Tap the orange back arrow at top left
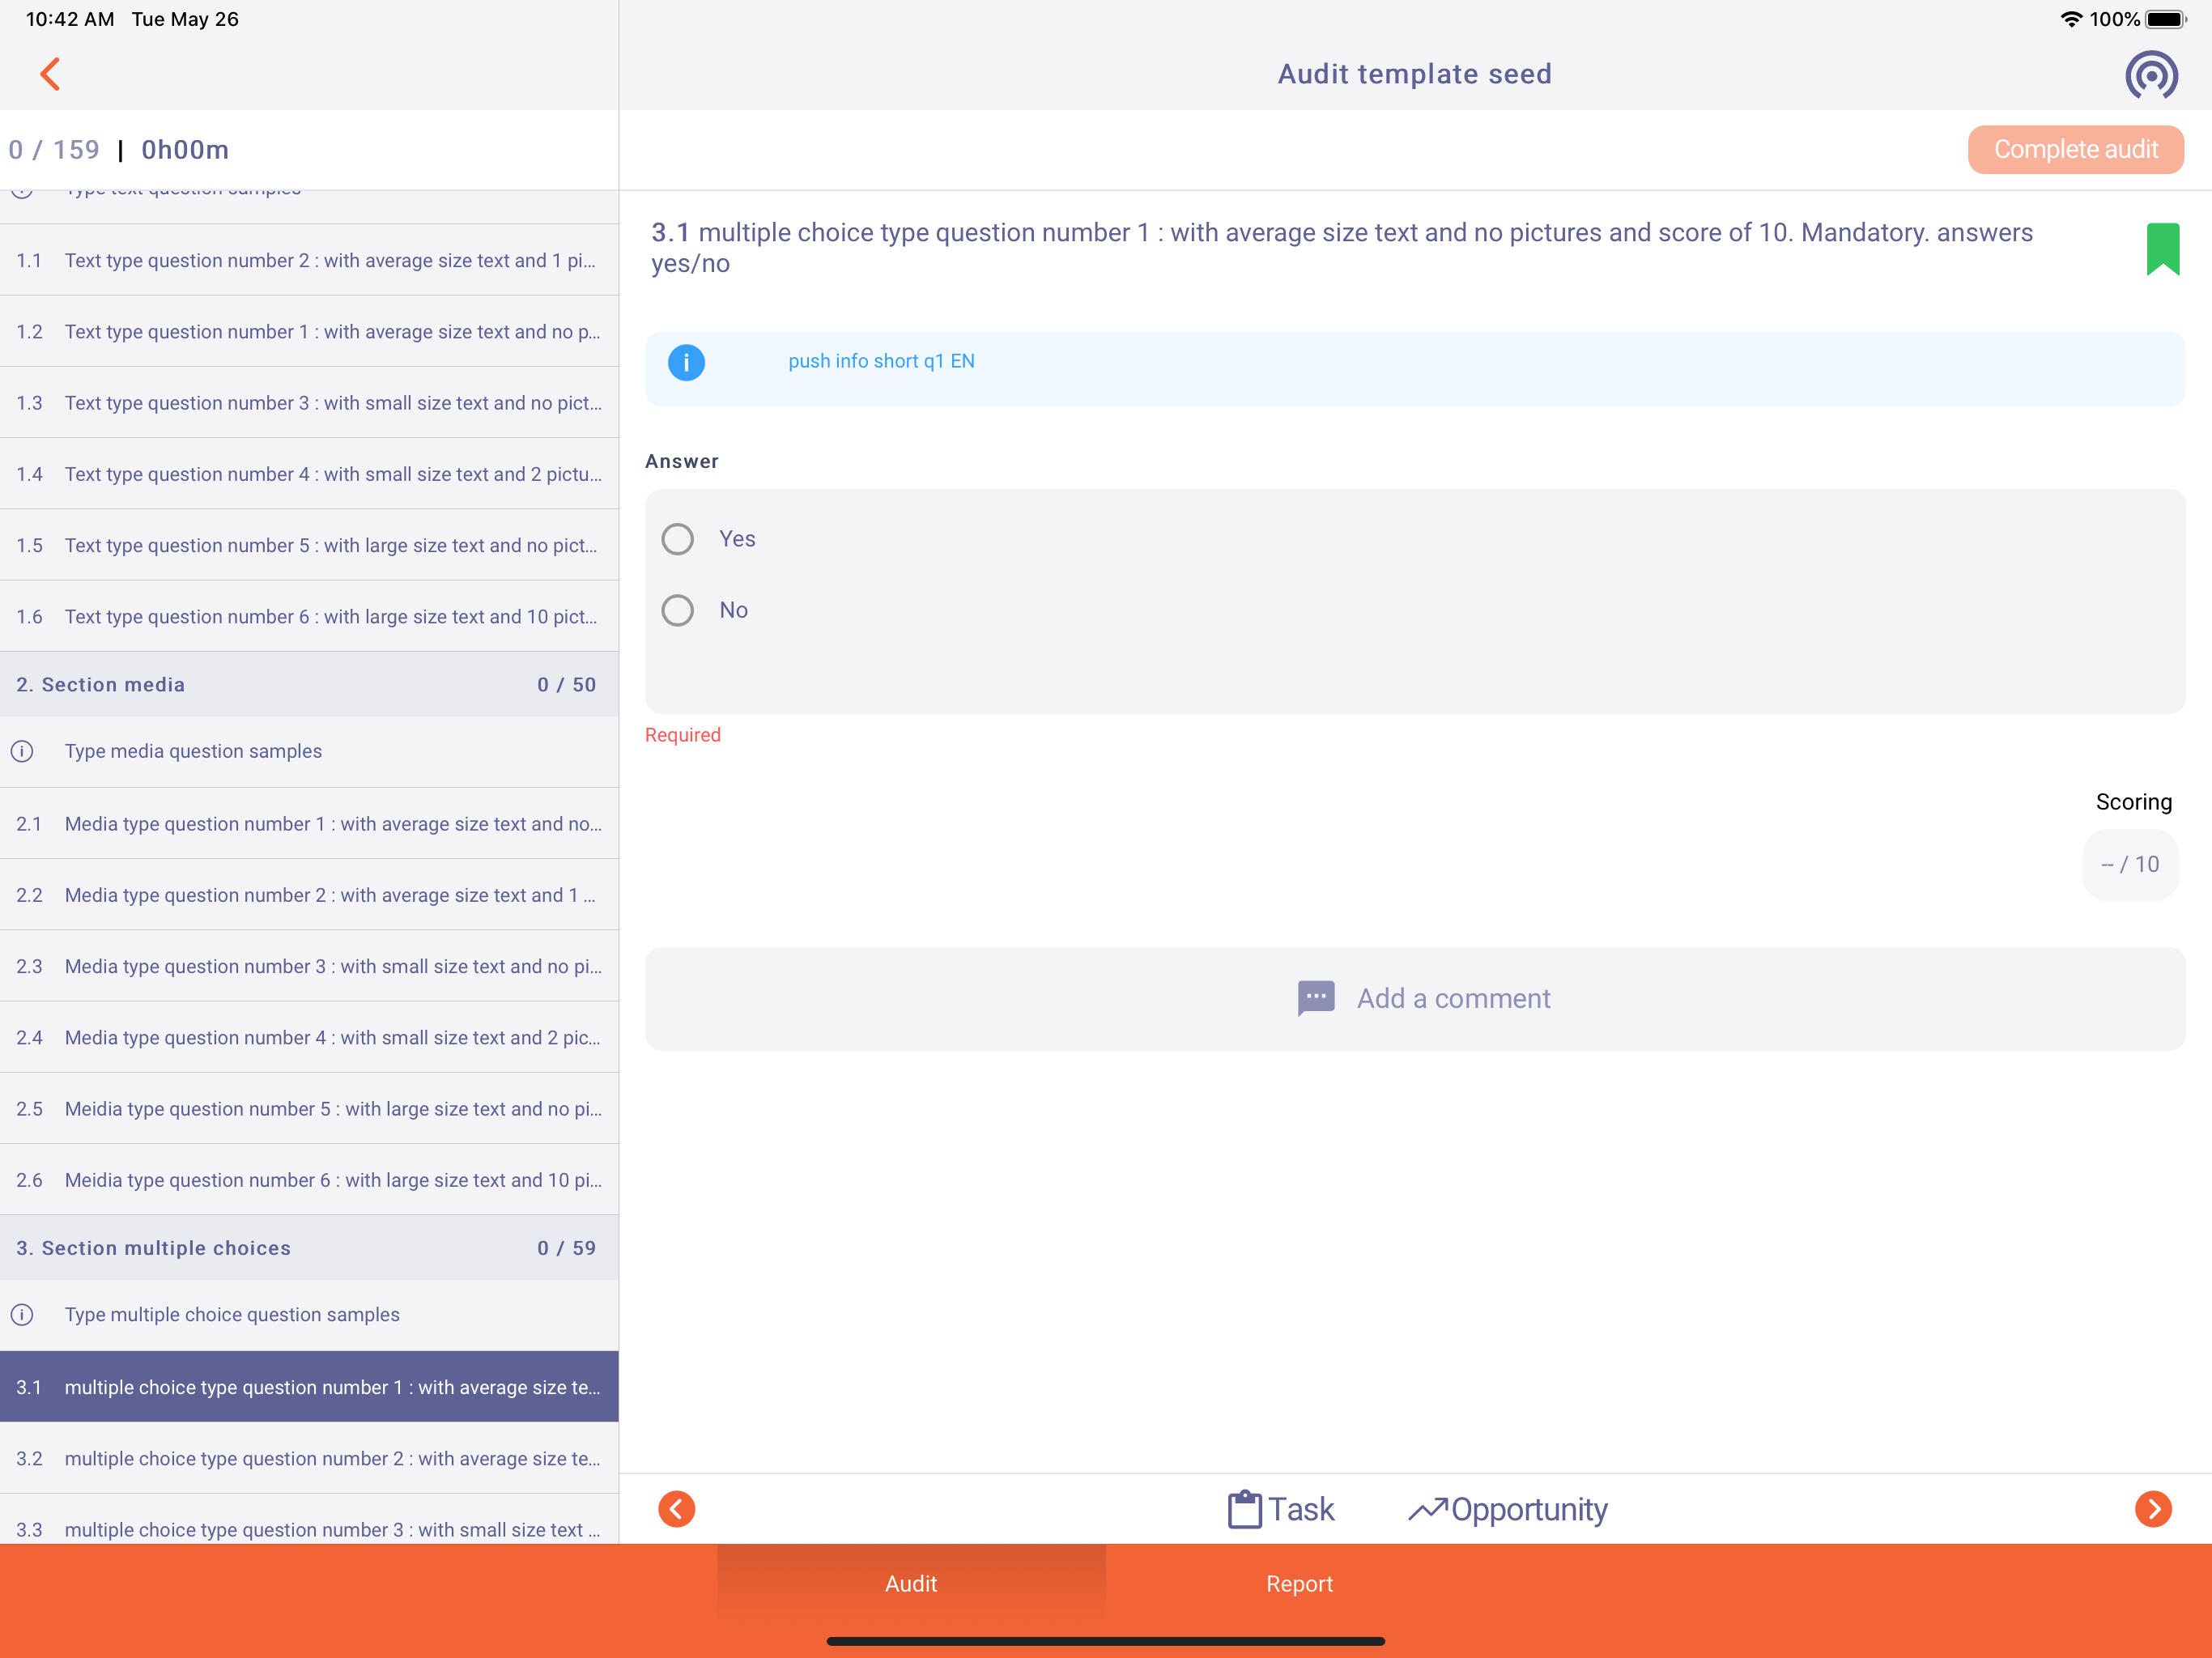 (50, 74)
